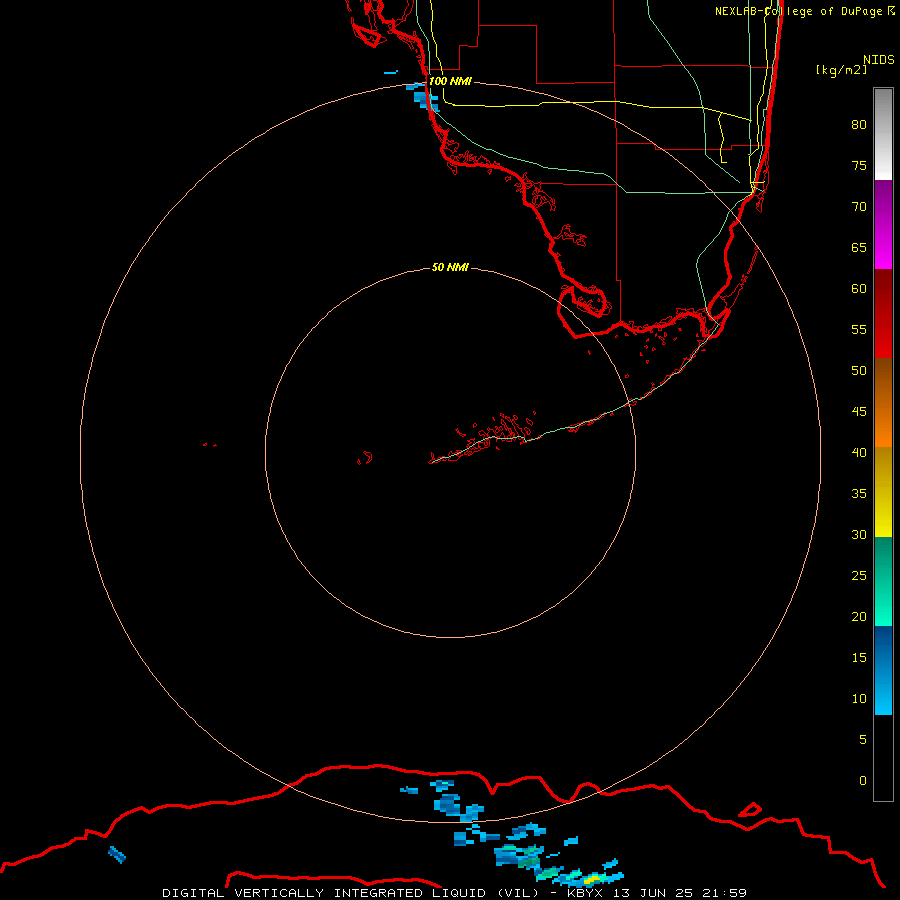Click the 100 NMI range ring label
The height and width of the screenshot is (900, 900).
450,81
